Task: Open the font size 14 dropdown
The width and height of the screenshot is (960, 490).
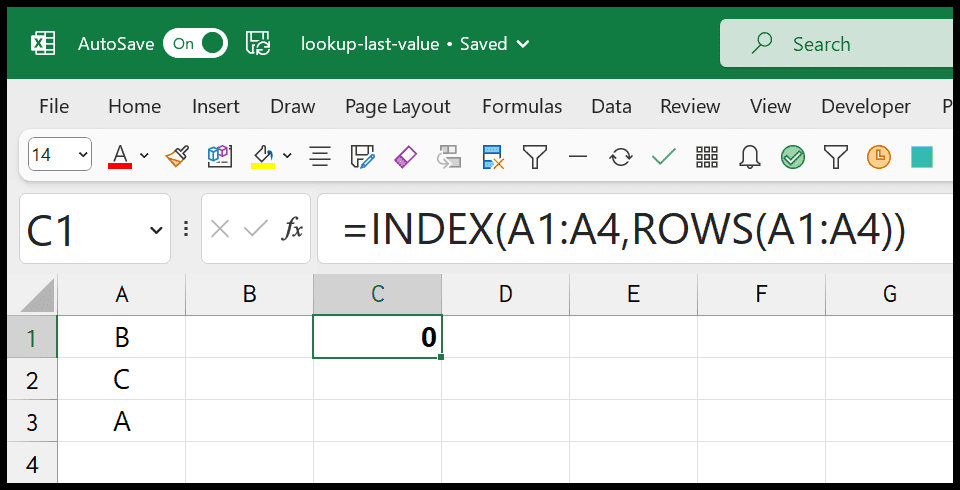Action: [60, 154]
